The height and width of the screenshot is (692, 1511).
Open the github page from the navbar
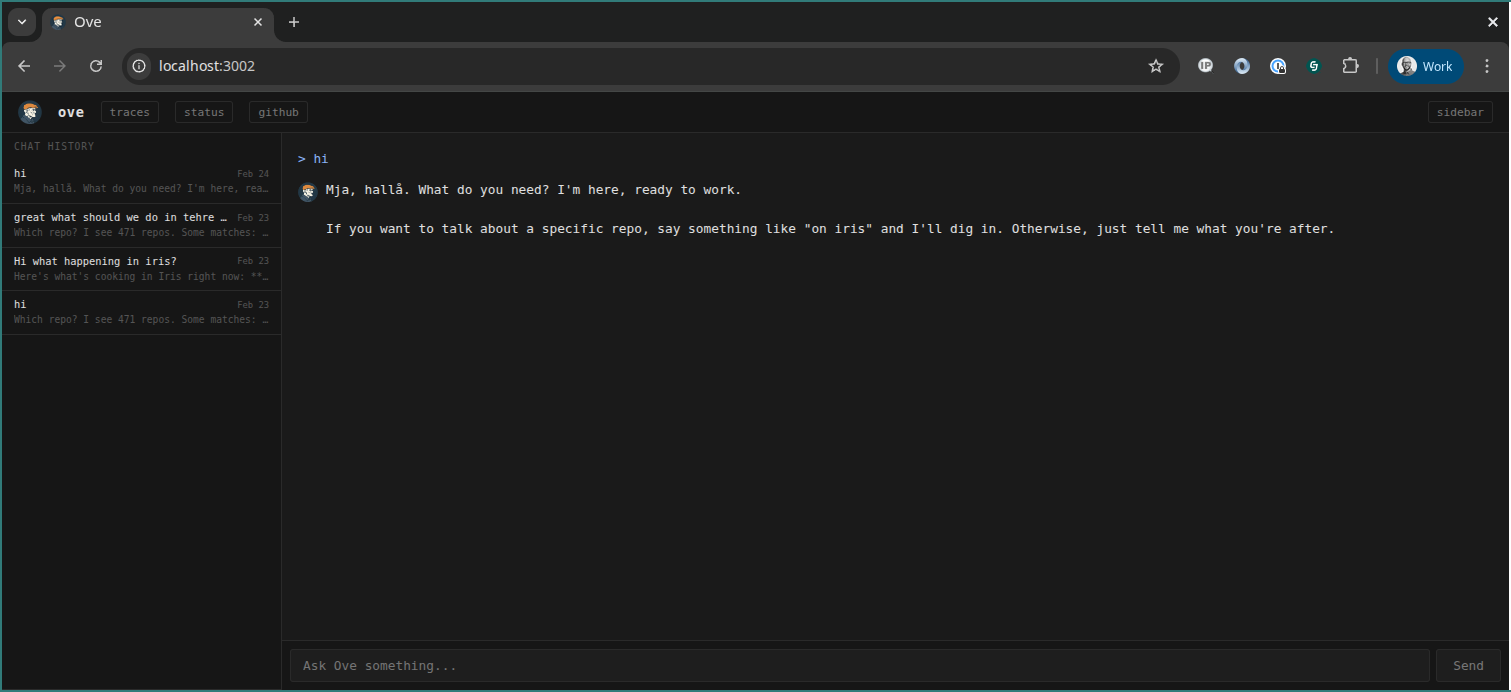click(x=277, y=111)
